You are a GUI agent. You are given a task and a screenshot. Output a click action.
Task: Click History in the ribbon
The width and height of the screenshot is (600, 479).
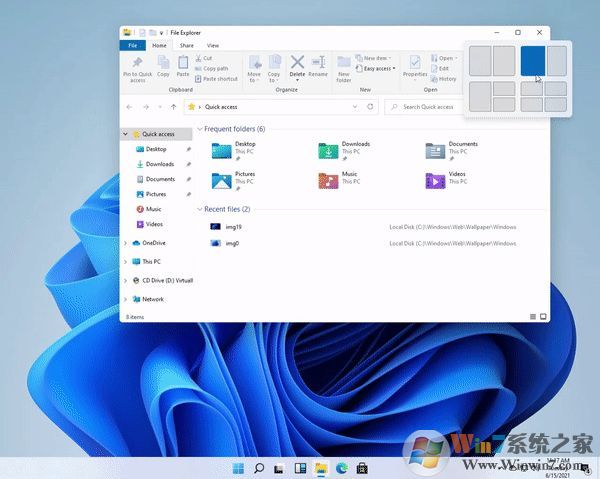coord(443,79)
